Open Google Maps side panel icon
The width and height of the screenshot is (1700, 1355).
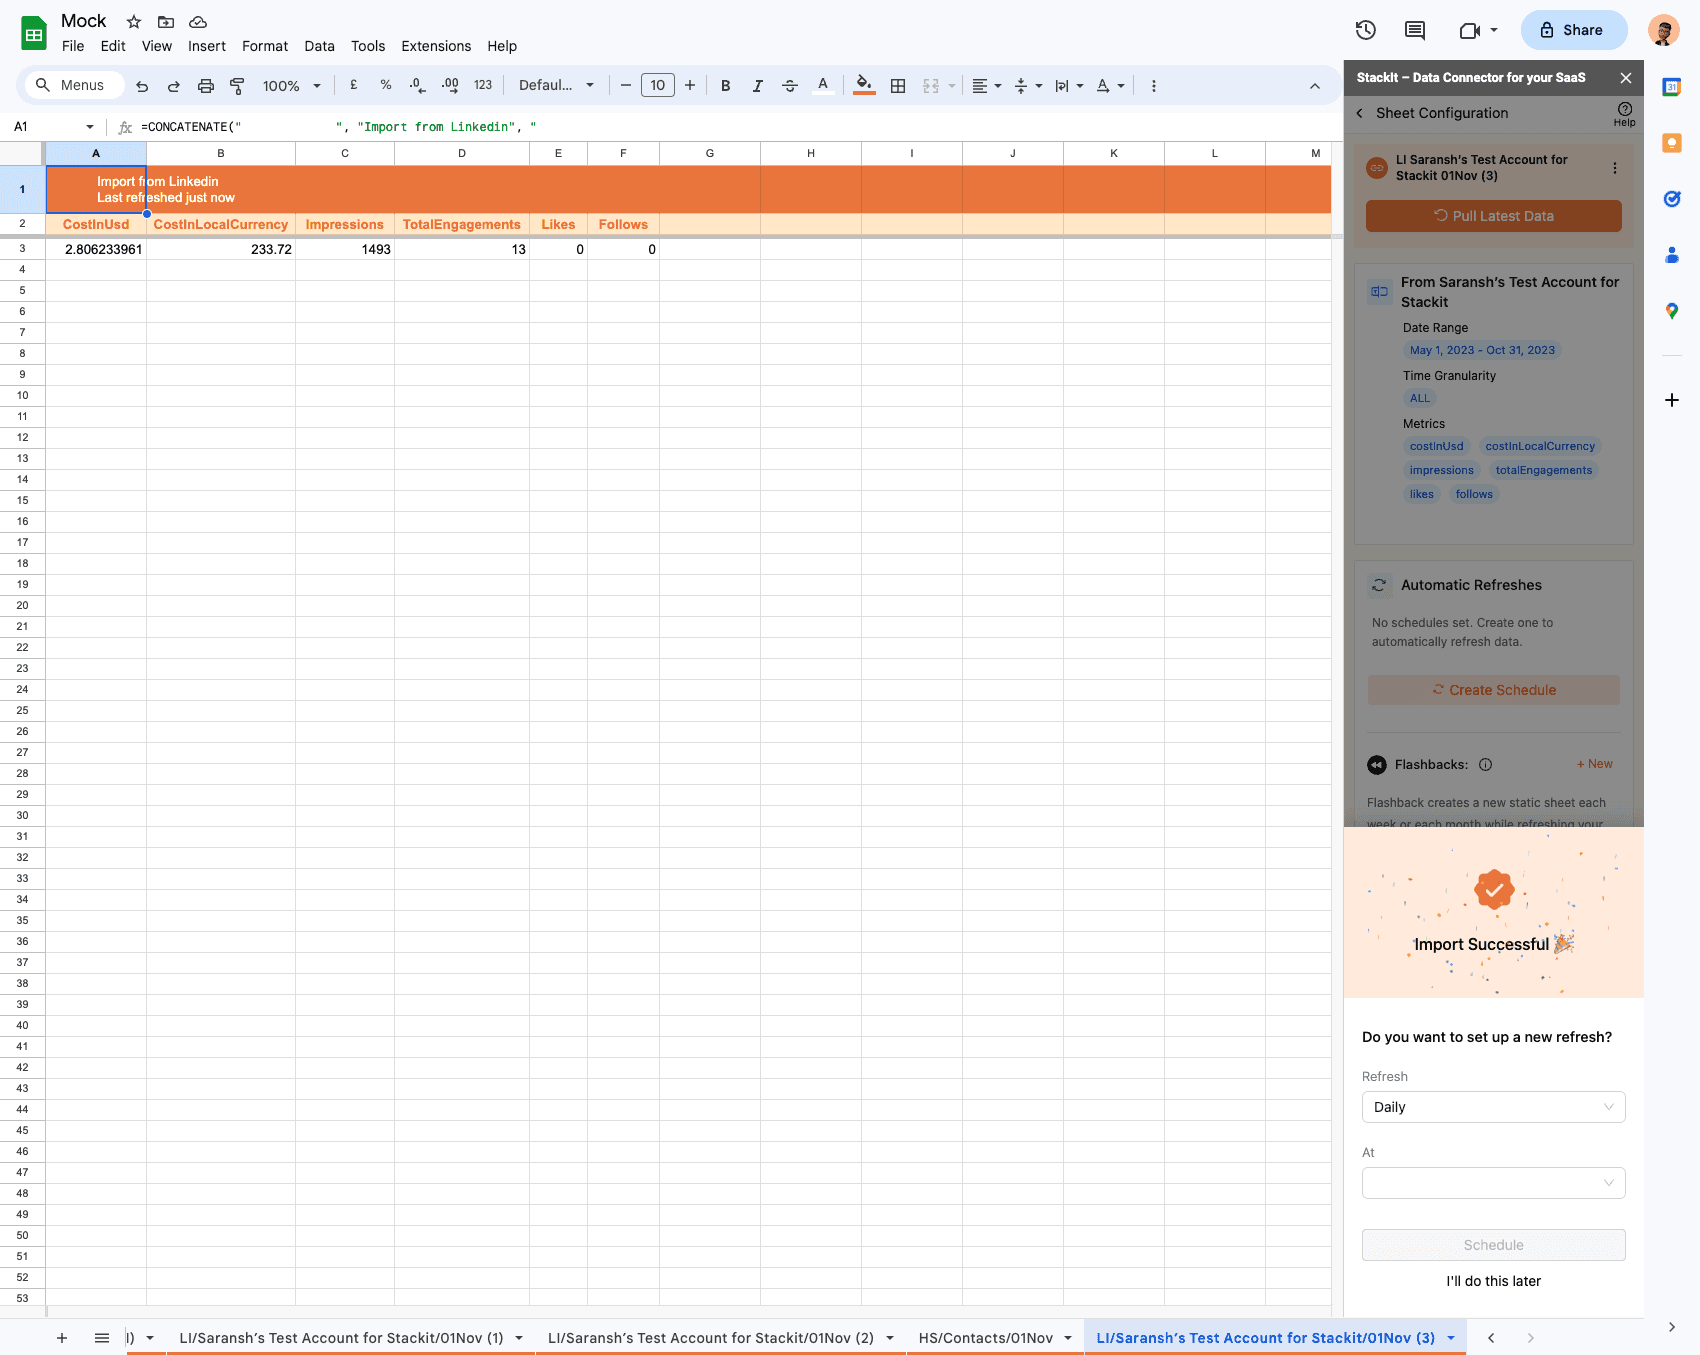(x=1672, y=311)
